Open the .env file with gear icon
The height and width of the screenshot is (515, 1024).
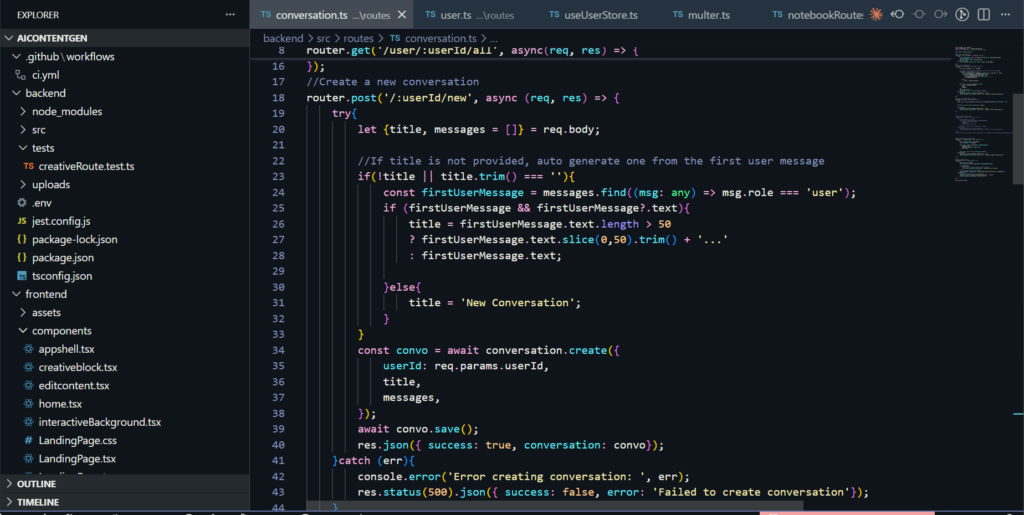click(41, 203)
